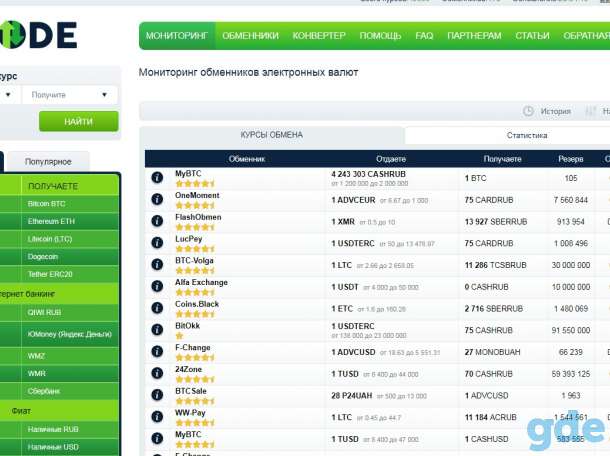610x456 pixels.
Task: Open the FAQ menu item
Action: 424,36
